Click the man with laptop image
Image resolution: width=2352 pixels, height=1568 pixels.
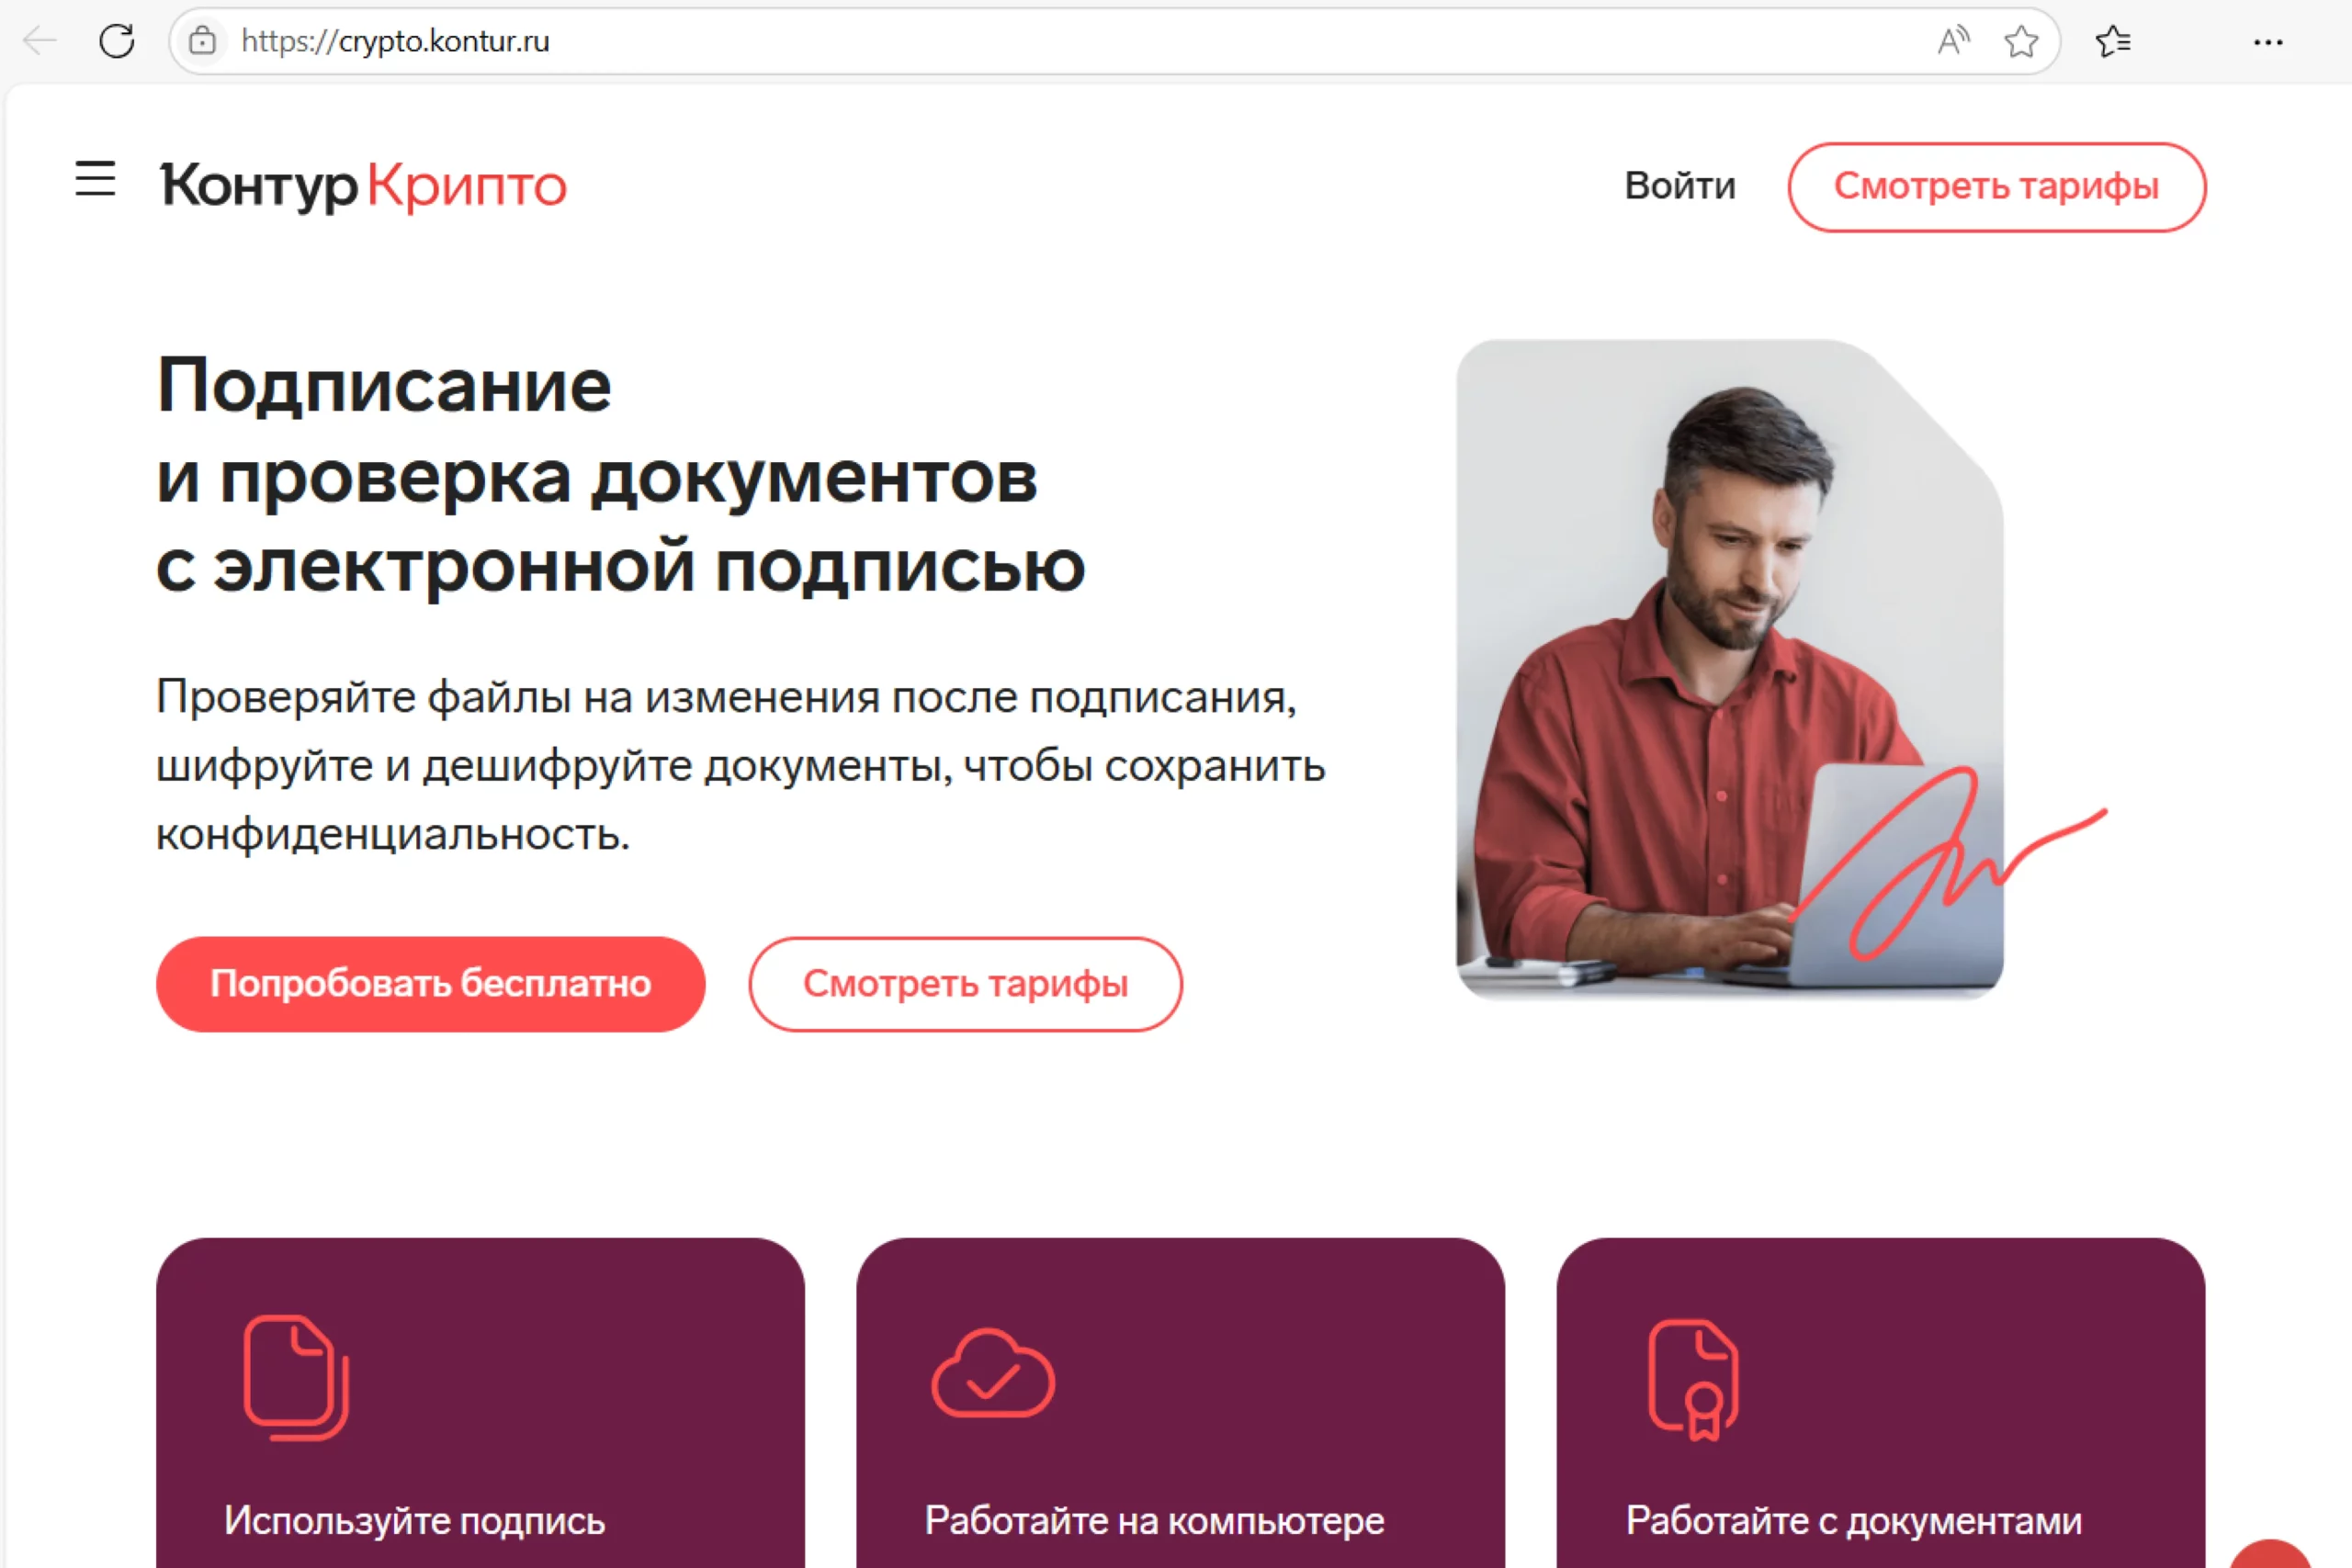click(x=1730, y=669)
